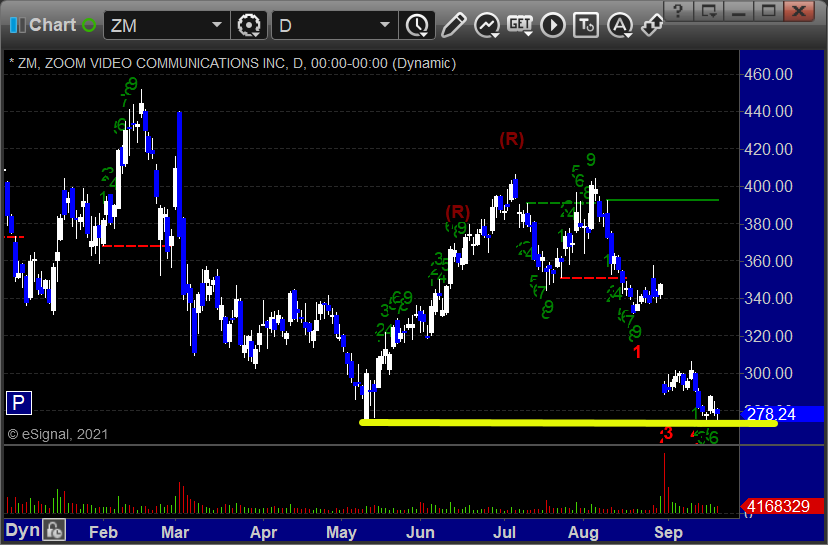Click the Sep date axis label

coord(668,532)
